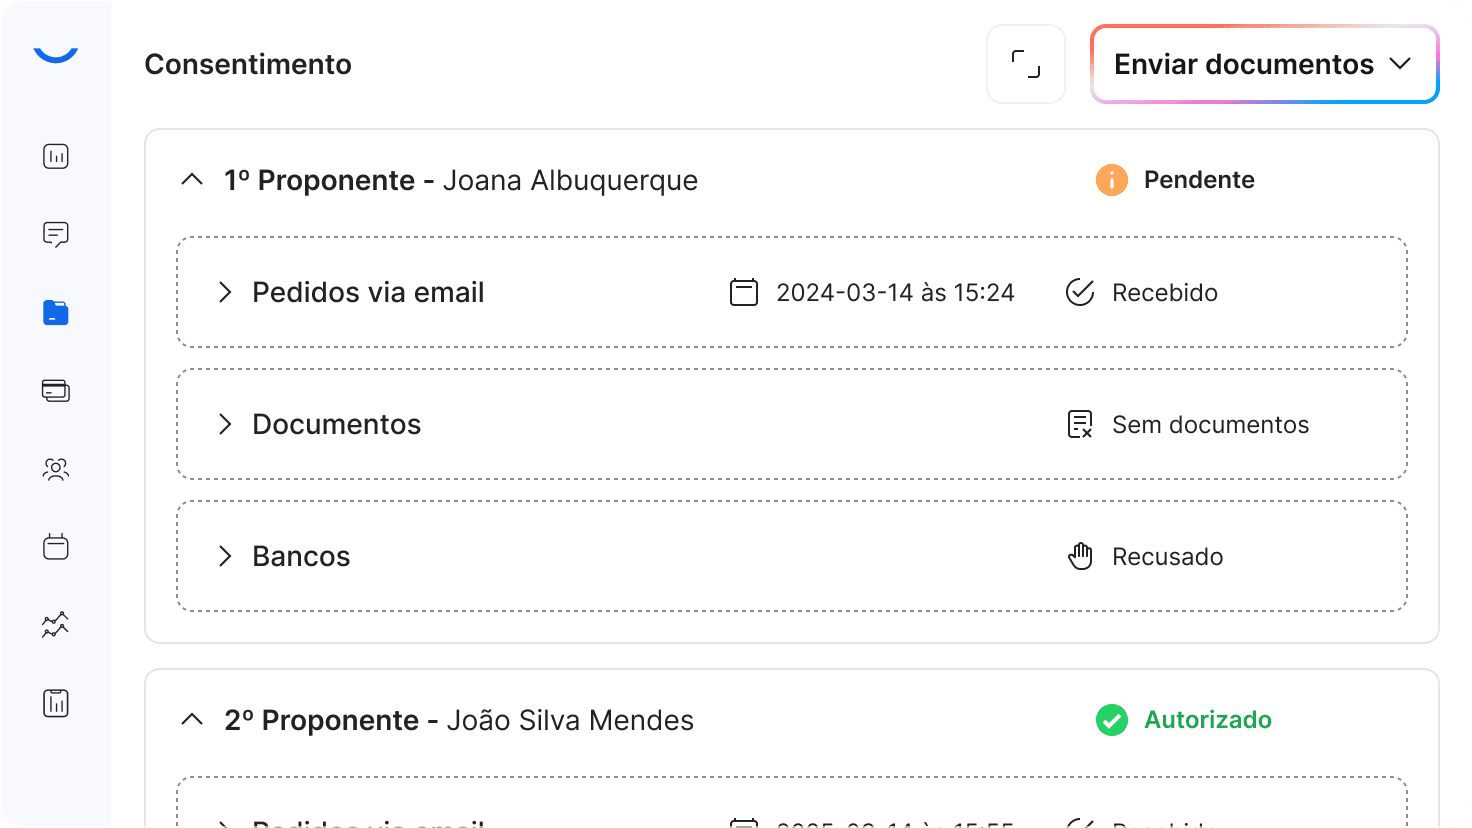Open the credit card sidebar icon
Screen dimensions: 1472x828
tap(56, 391)
